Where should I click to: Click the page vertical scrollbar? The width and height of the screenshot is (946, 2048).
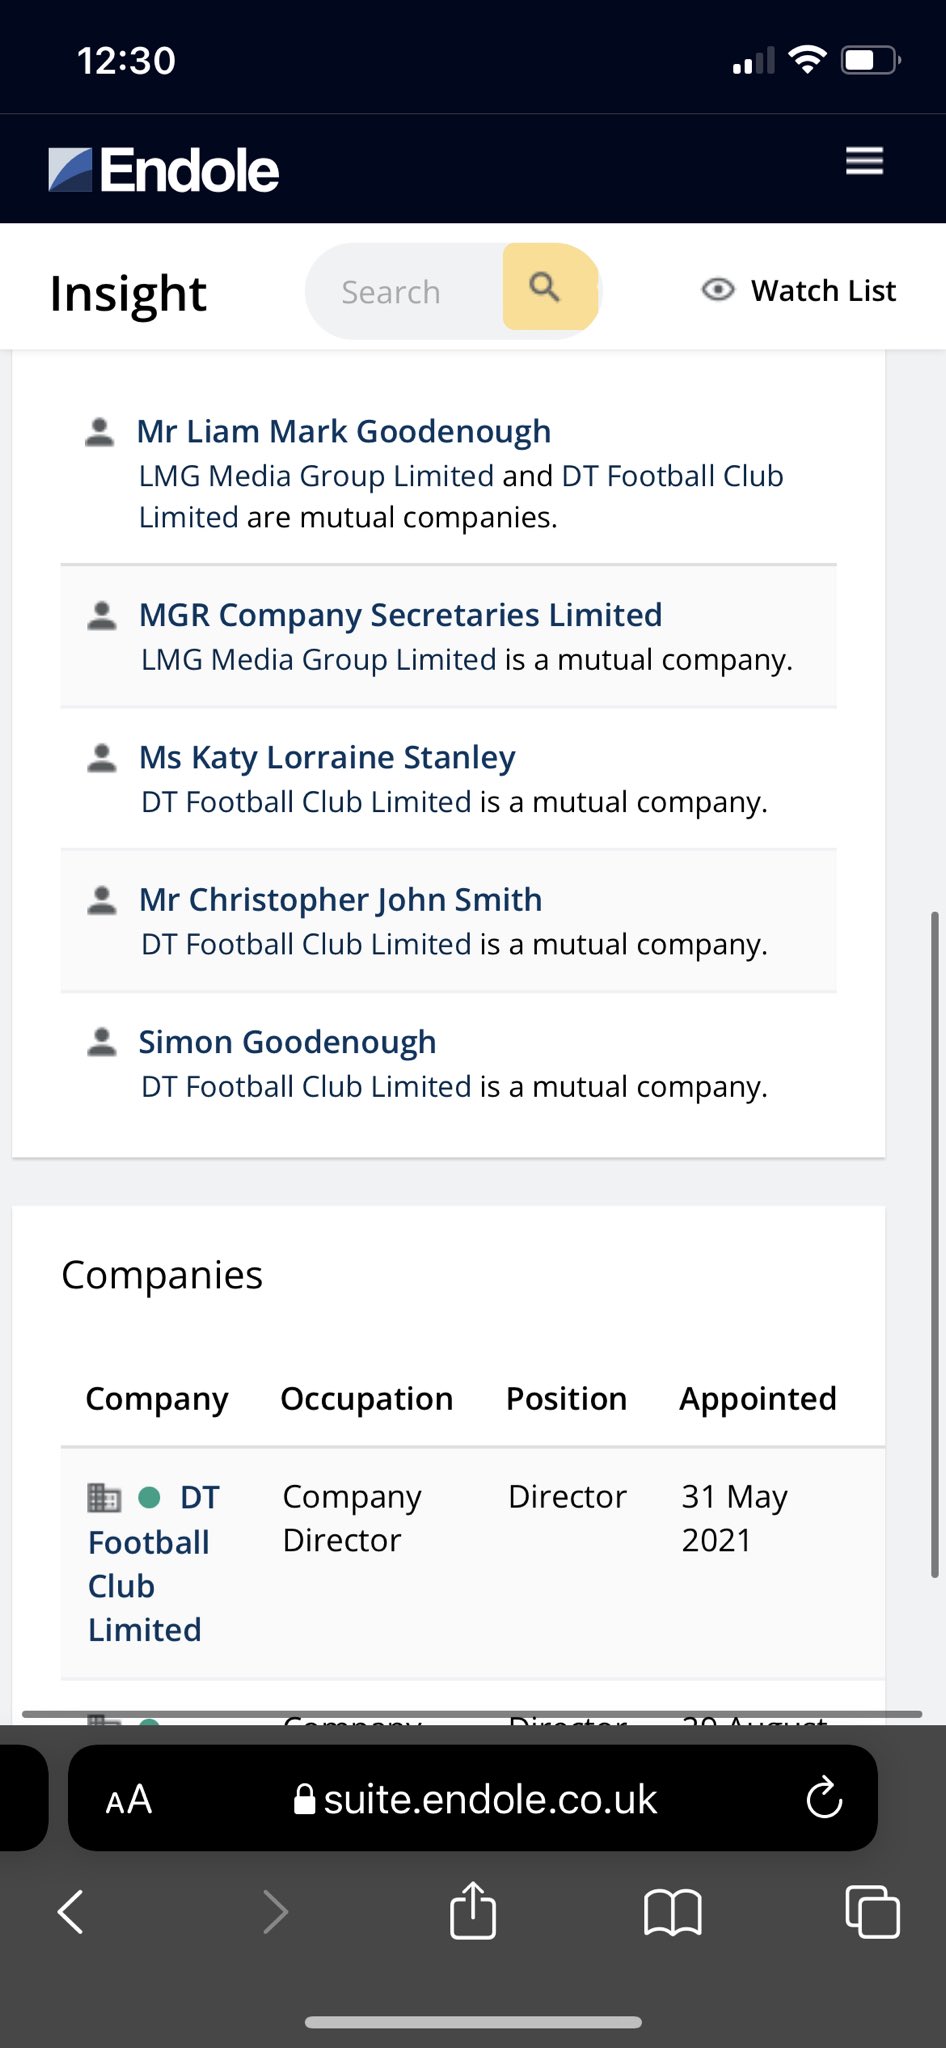(x=934, y=1244)
